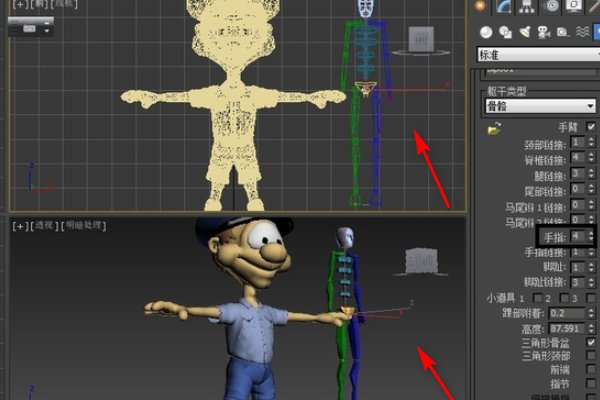Enable the 小道具 2 checkbox

[564, 297]
